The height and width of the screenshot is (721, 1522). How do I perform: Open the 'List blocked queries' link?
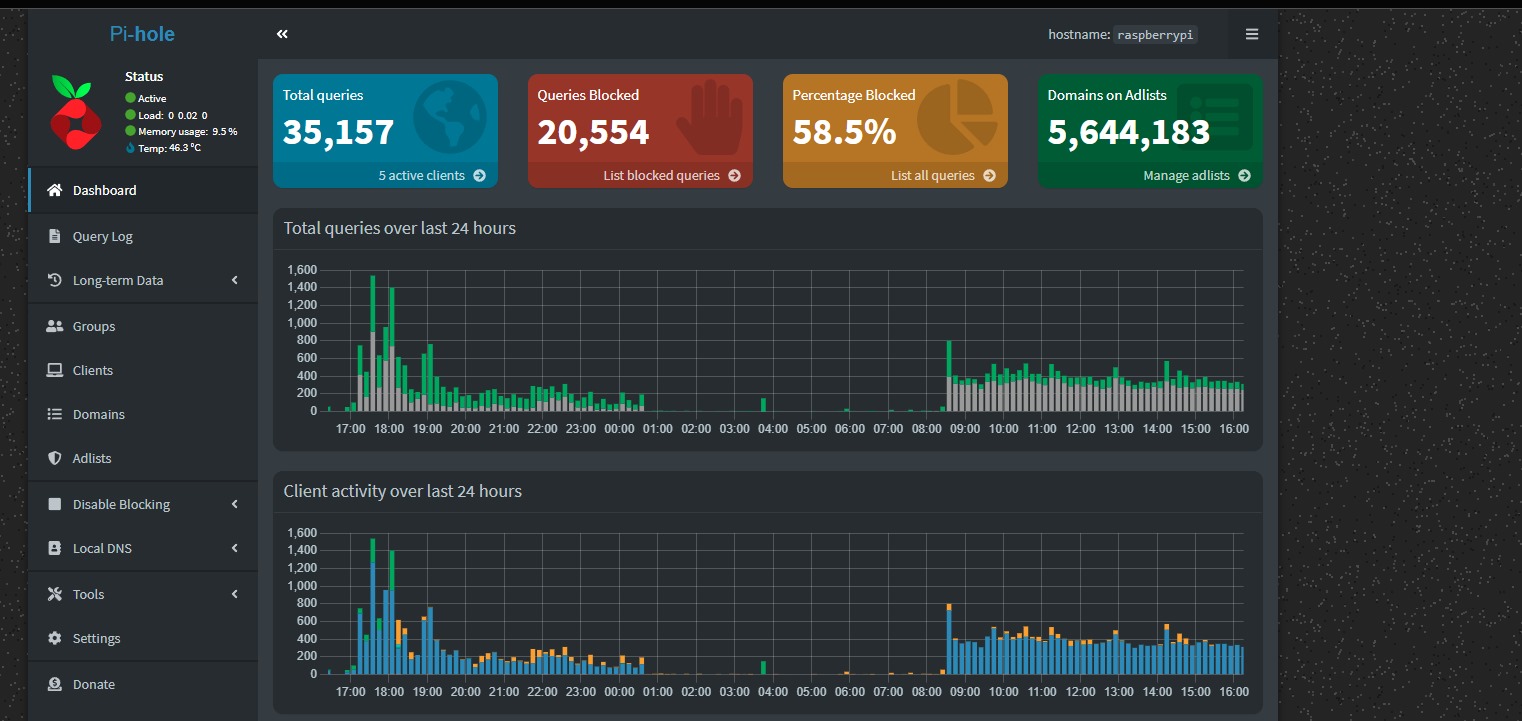671,175
